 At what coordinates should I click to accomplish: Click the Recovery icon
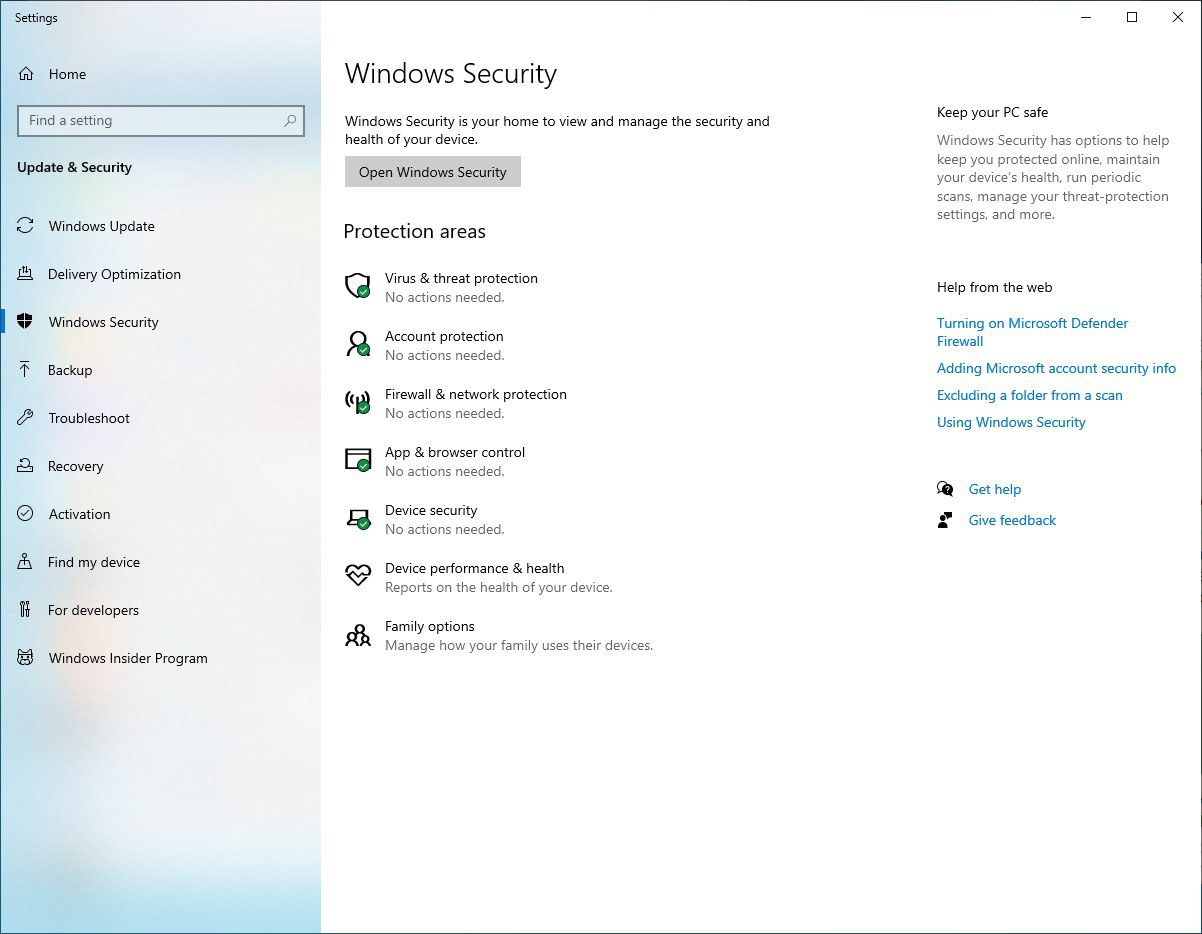coord(26,466)
